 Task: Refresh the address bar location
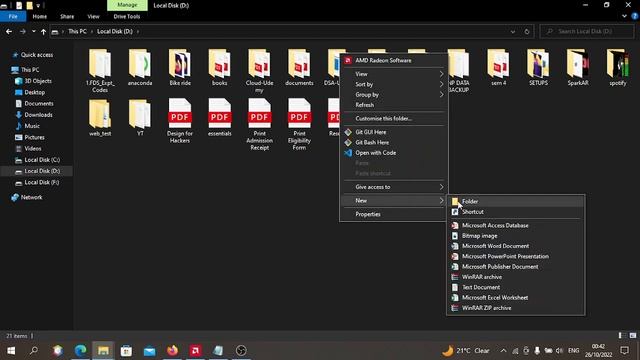coord(527,31)
